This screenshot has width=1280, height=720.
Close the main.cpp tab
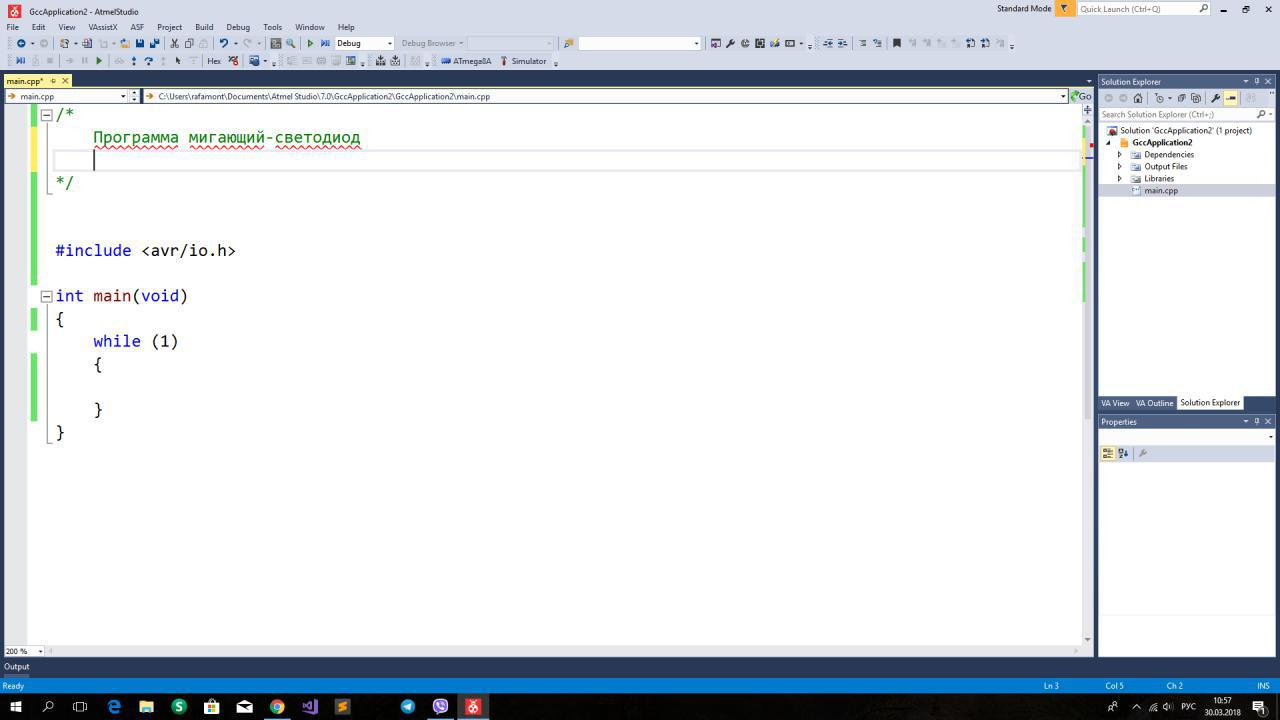pyautogui.click(x=66, y=81)
